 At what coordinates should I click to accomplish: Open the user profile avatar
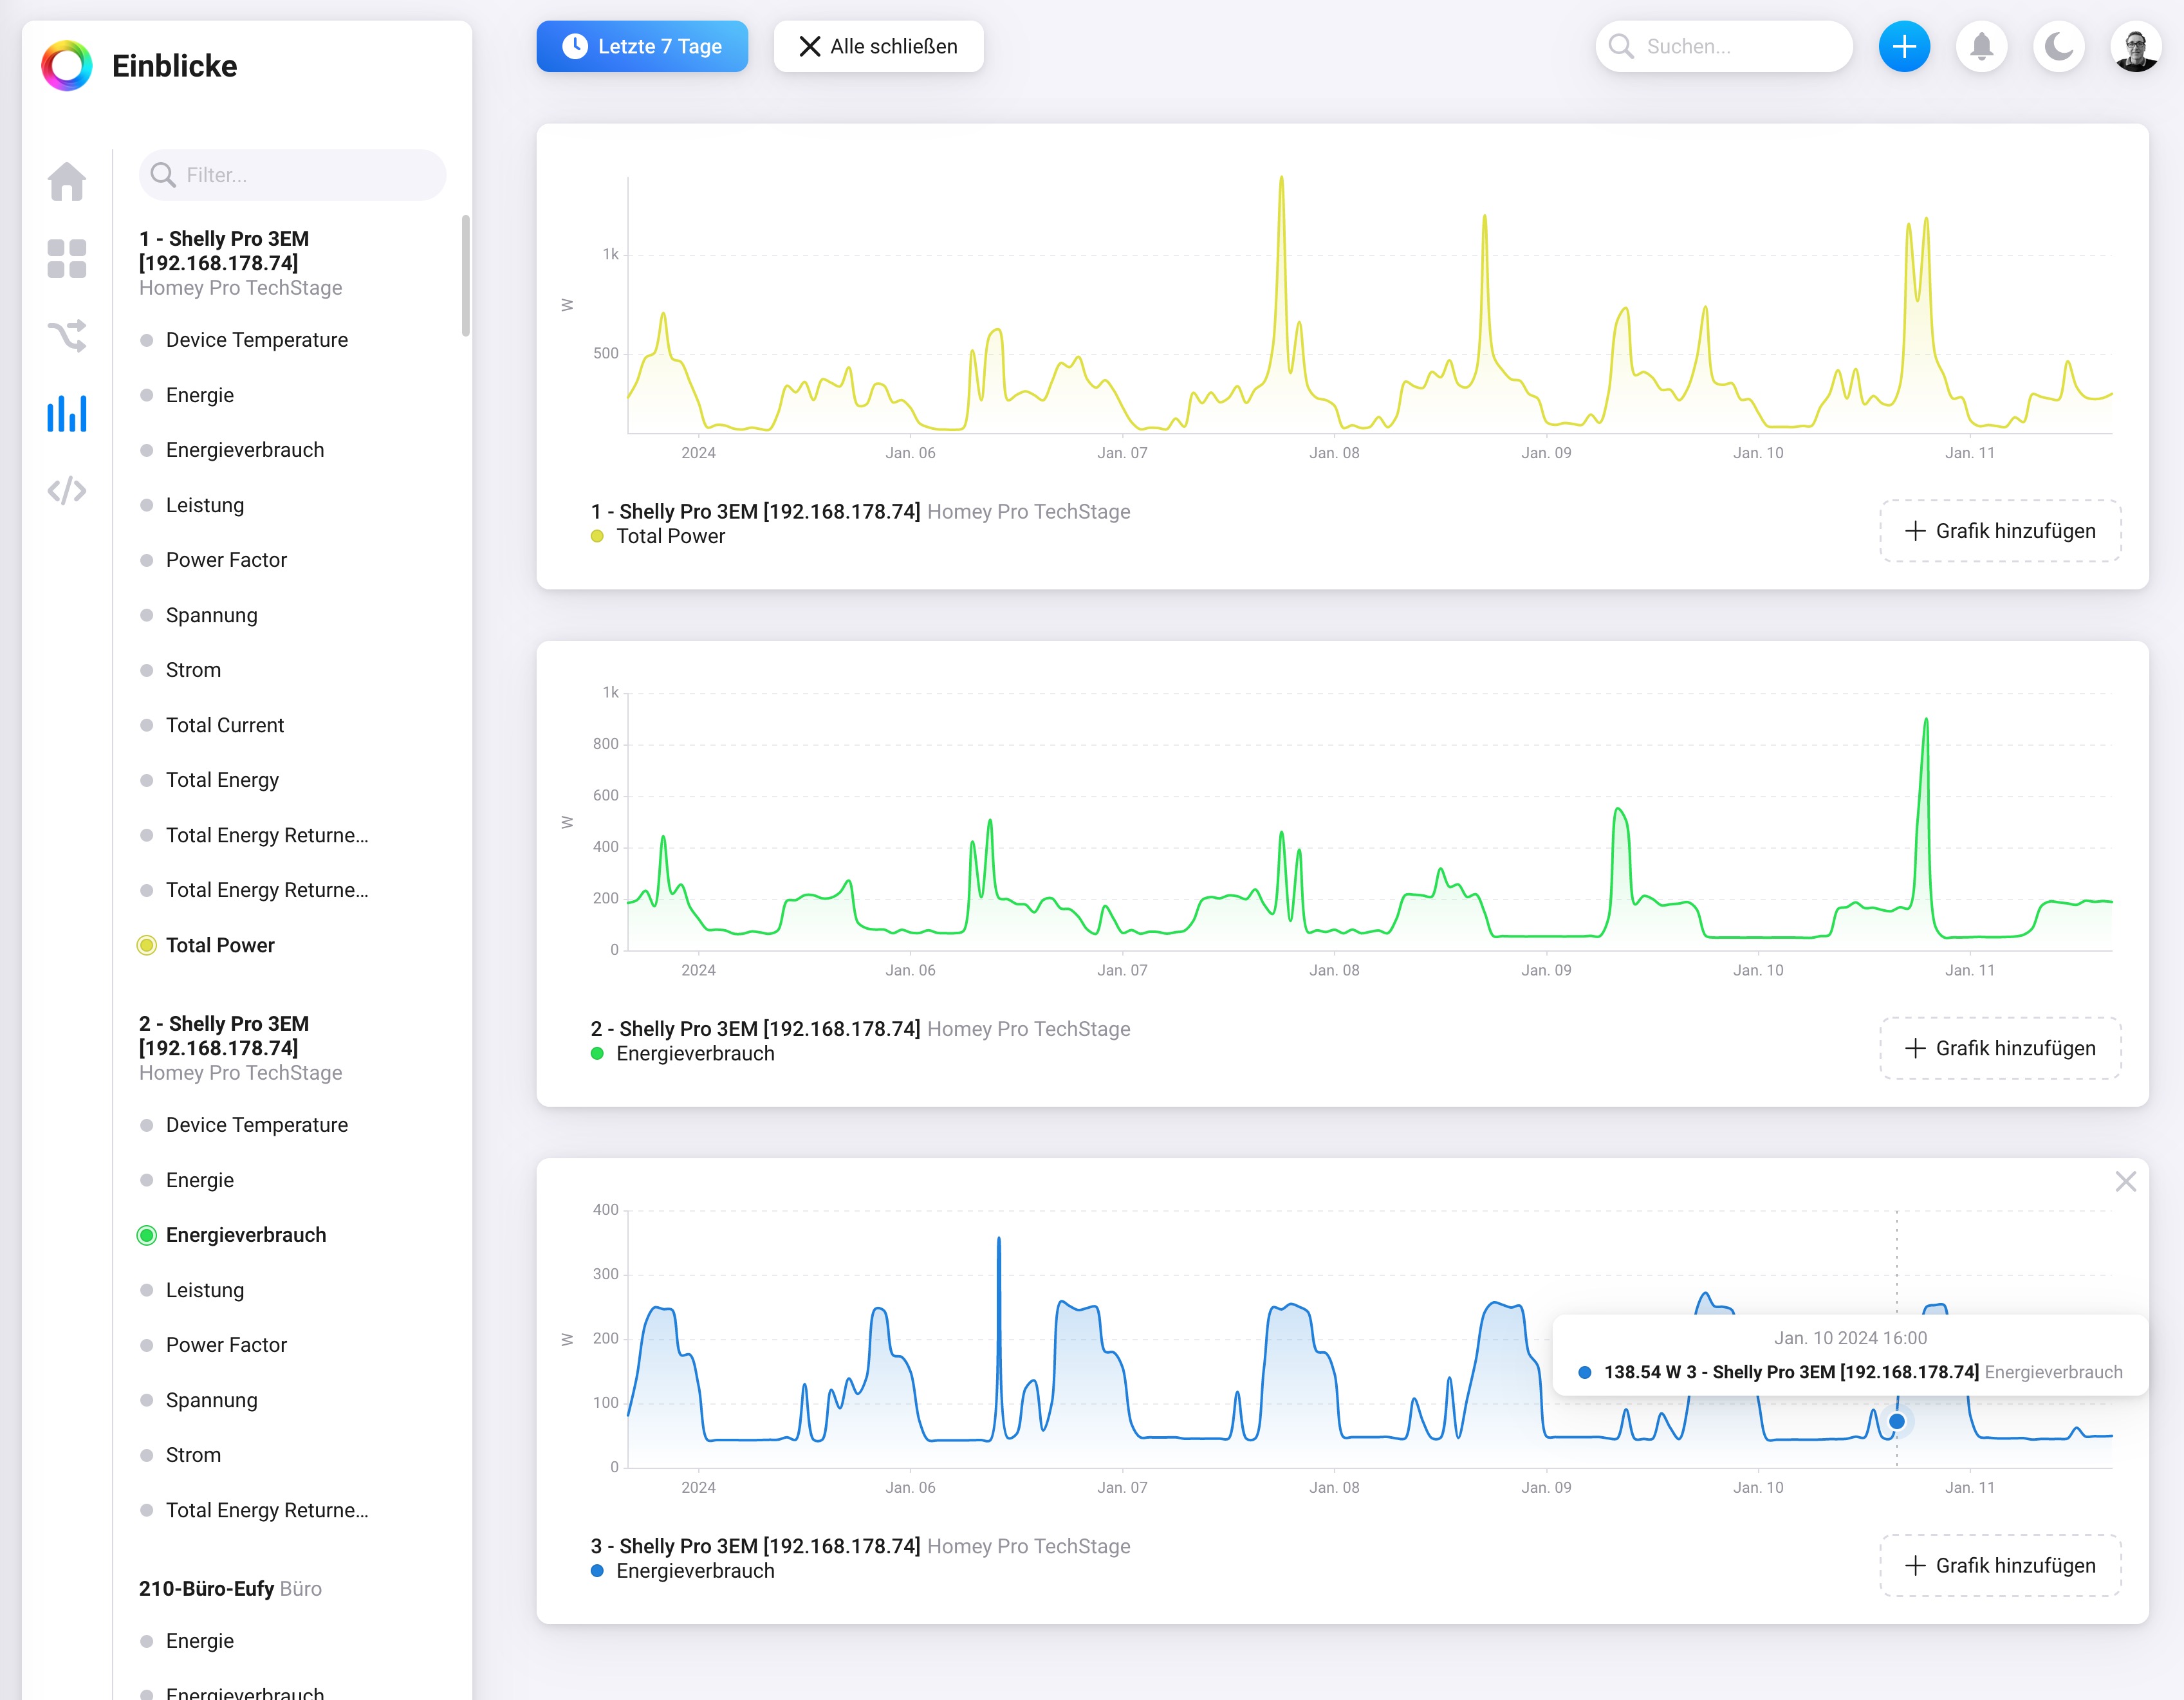(2135, 47)
